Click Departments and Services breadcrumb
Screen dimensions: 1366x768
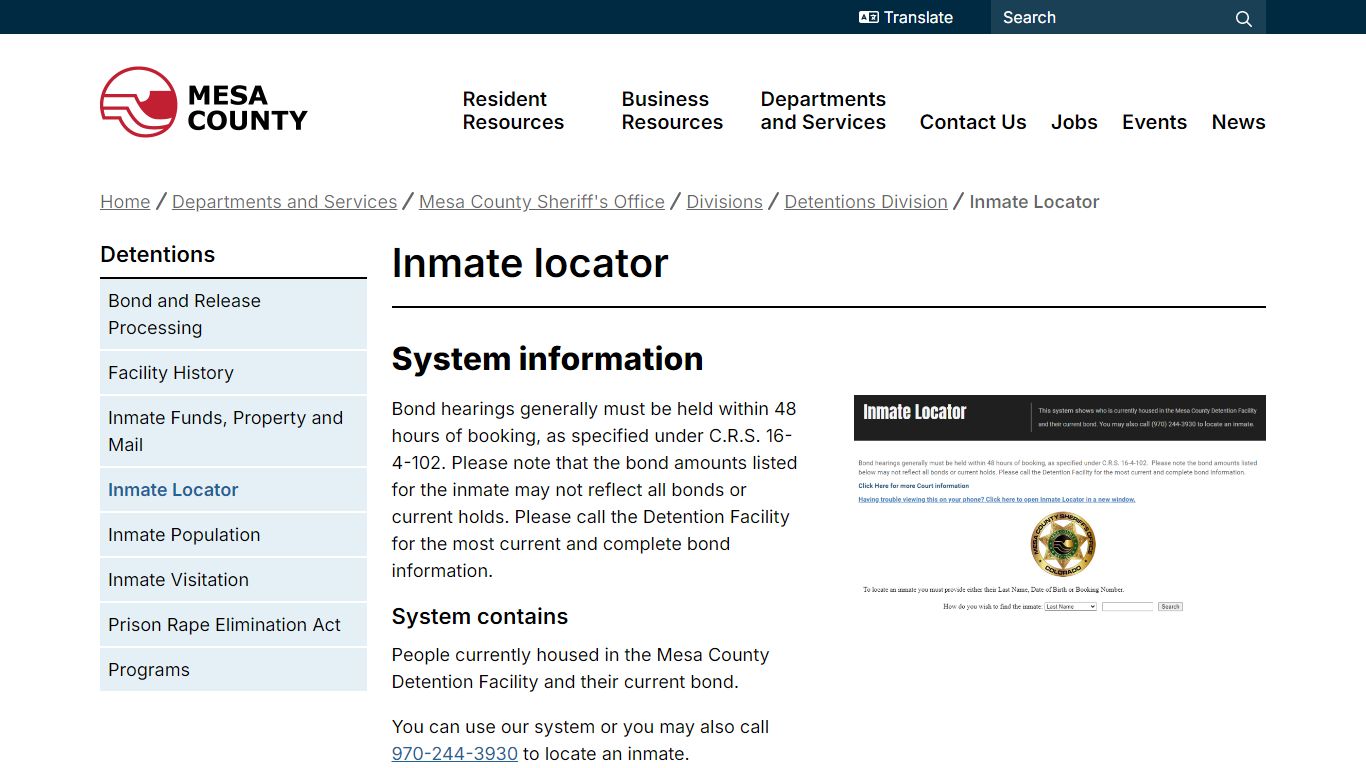[x=284, y=202]
